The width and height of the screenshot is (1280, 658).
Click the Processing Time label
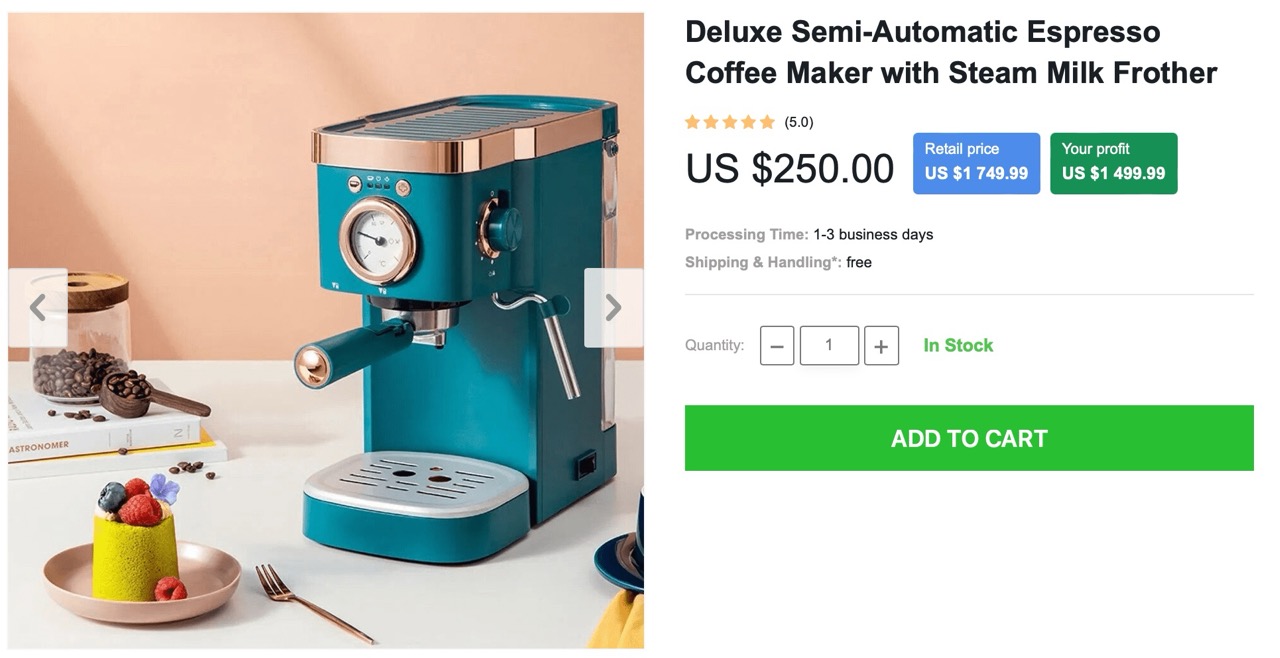tap(747, 234)
